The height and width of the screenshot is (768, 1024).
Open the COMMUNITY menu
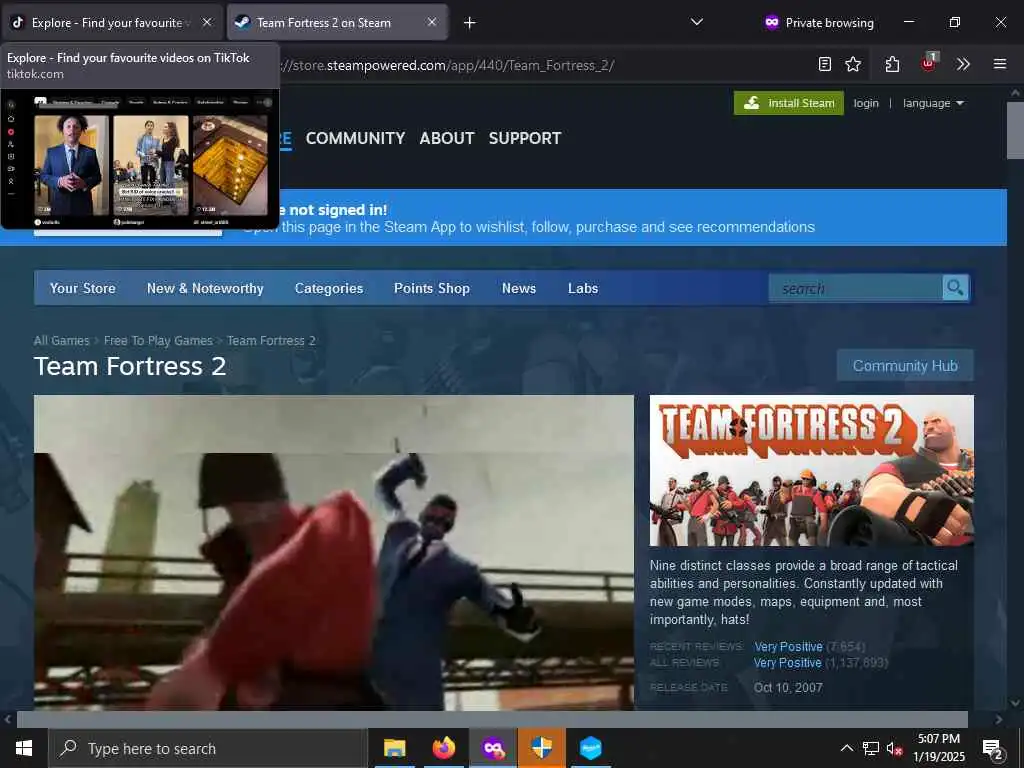(355, 138)
